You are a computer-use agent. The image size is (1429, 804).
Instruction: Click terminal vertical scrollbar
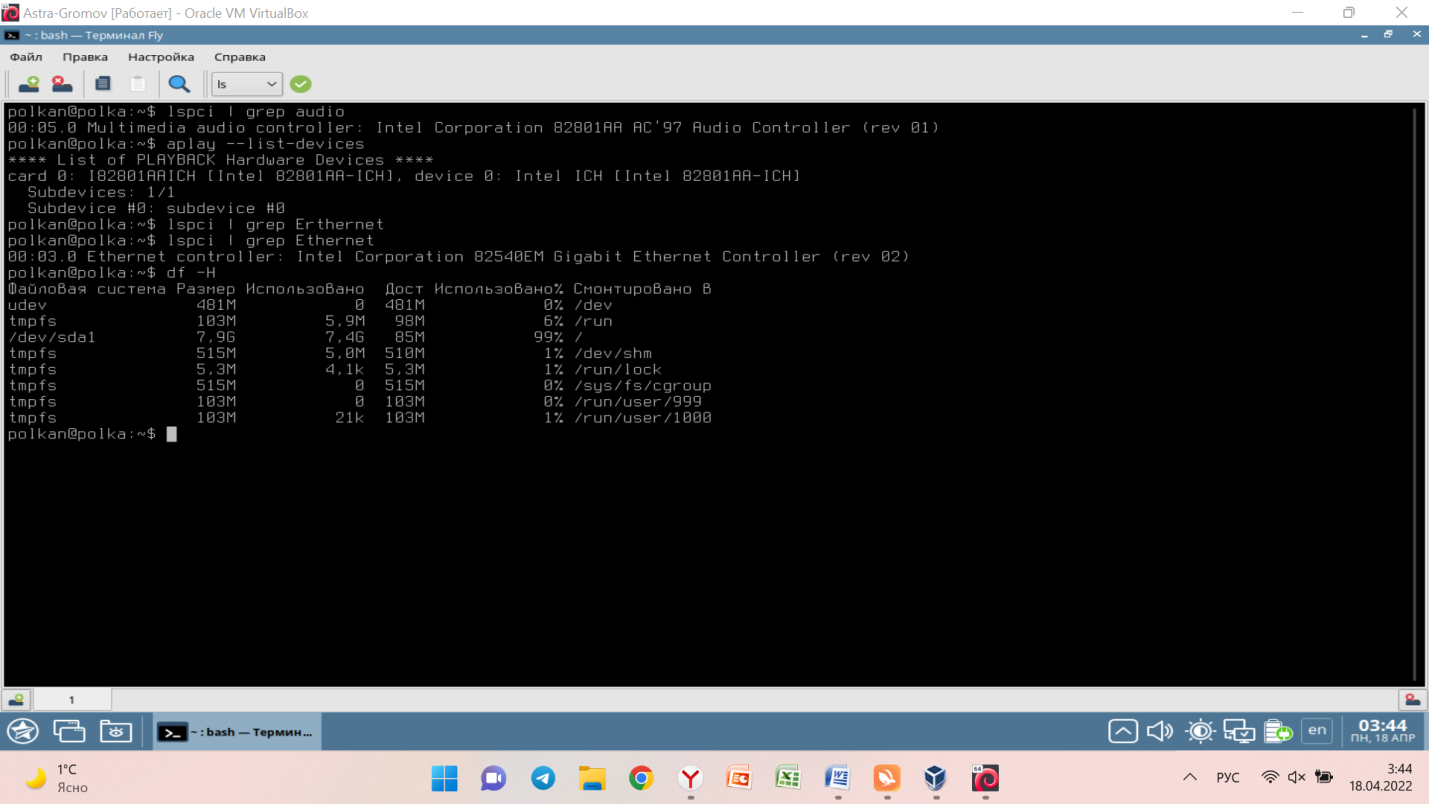coord(1416,393)
